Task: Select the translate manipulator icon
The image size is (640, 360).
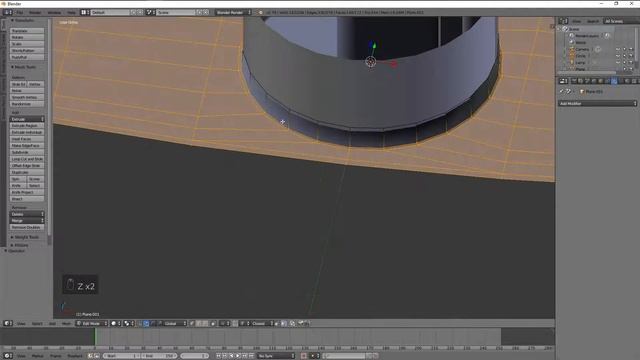Action: point(146,323)
